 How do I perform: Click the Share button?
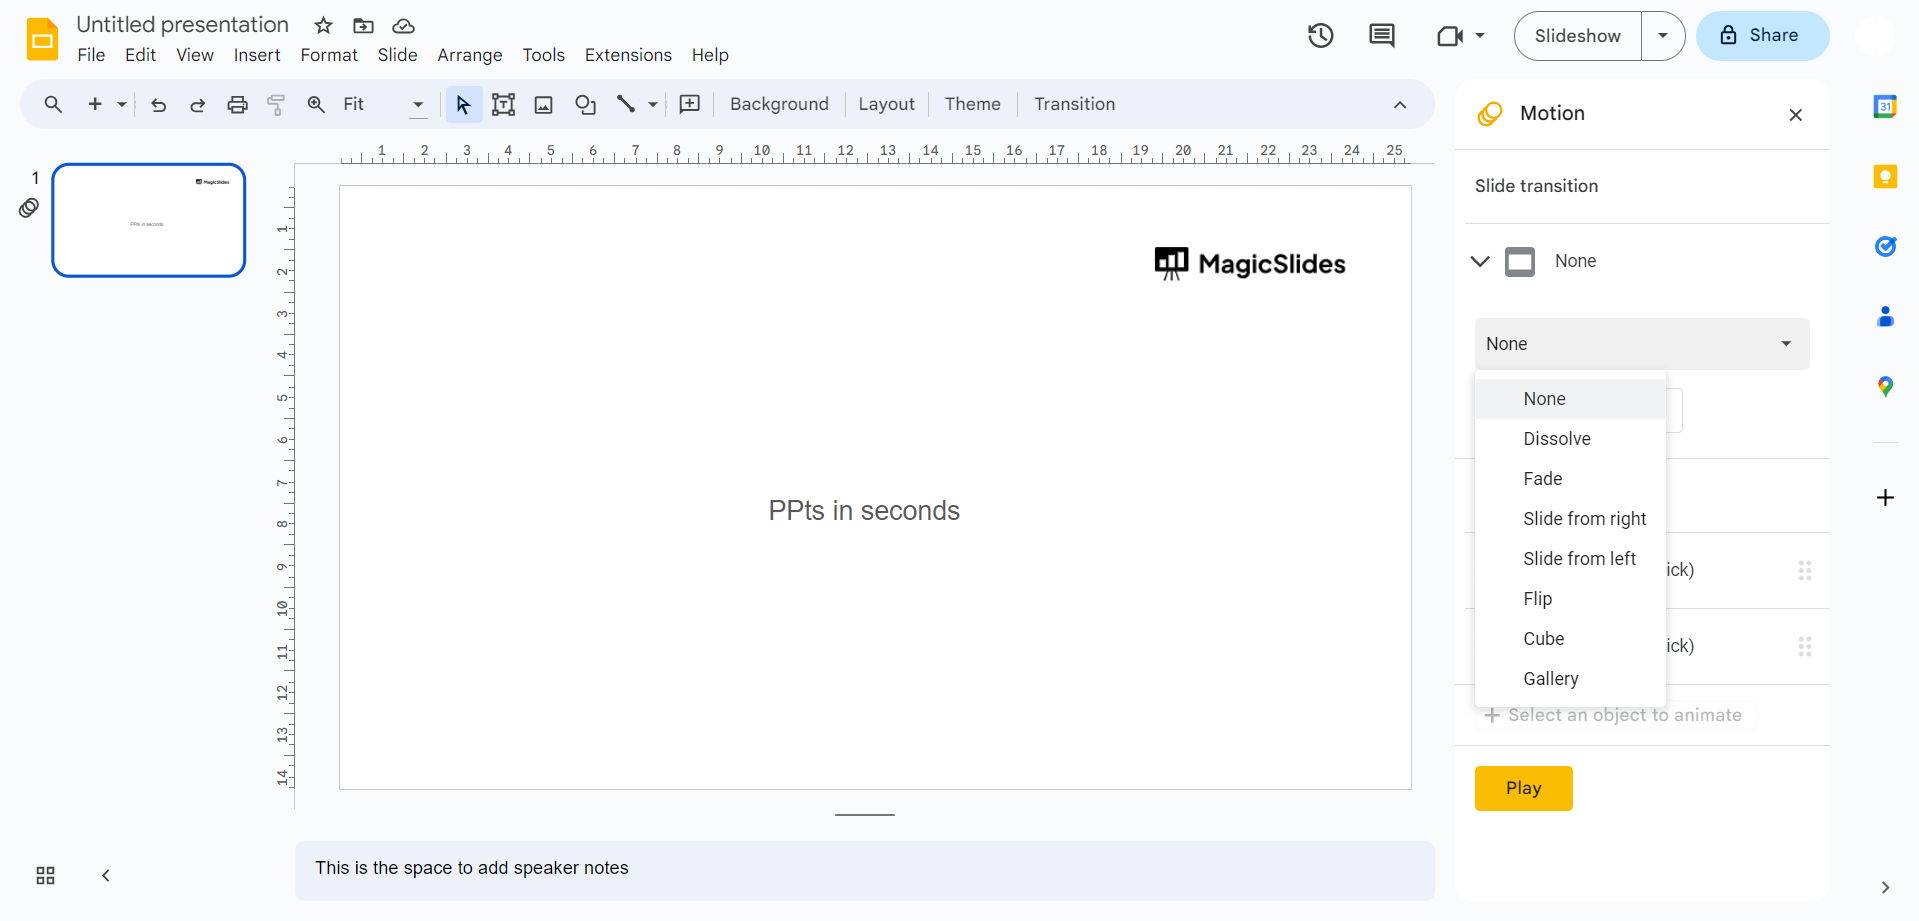(x=1762, y=36)
